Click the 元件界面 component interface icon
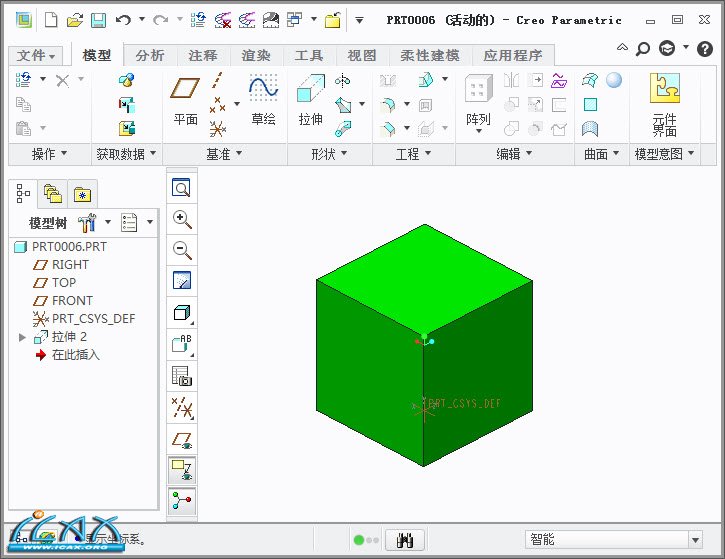 click(664, 102)
